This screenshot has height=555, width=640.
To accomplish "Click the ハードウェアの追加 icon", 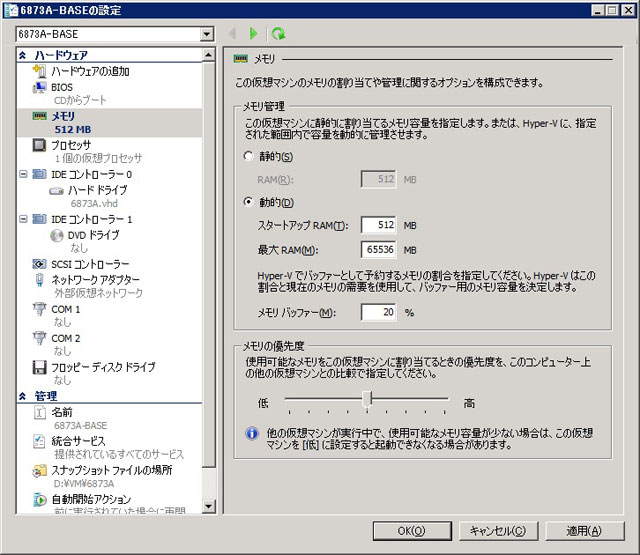I will [x=39, y=71].
